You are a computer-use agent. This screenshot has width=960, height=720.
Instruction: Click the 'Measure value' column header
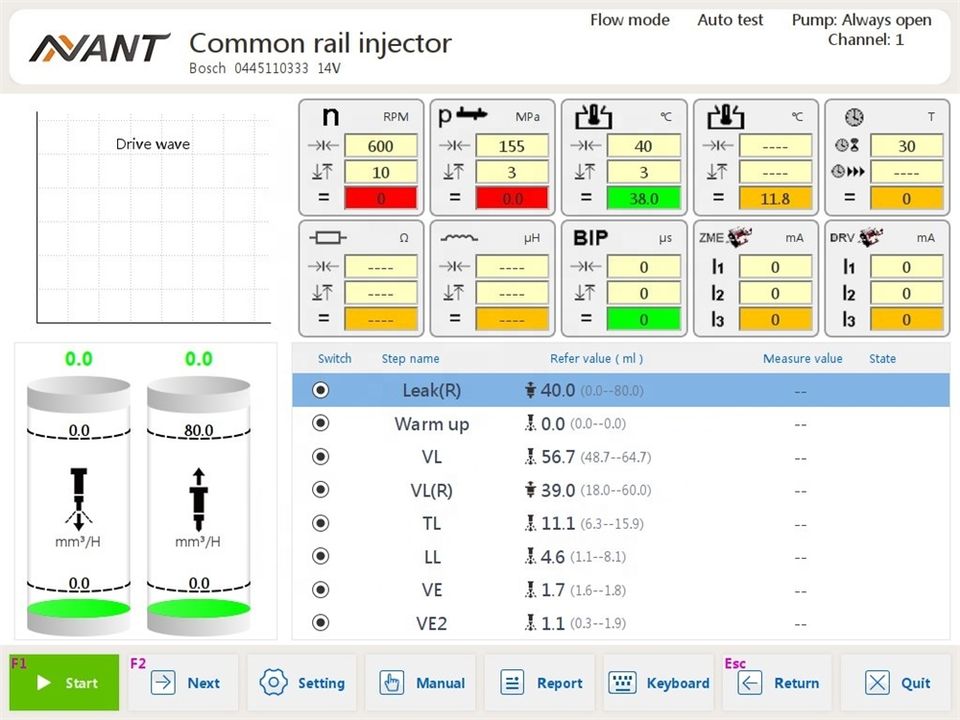(802, 359)
